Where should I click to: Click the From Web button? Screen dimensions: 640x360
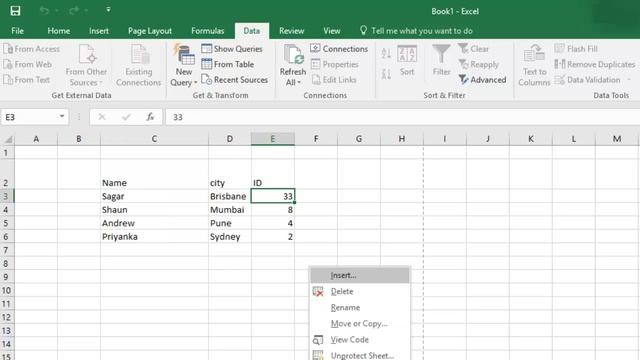pos(27,64)
